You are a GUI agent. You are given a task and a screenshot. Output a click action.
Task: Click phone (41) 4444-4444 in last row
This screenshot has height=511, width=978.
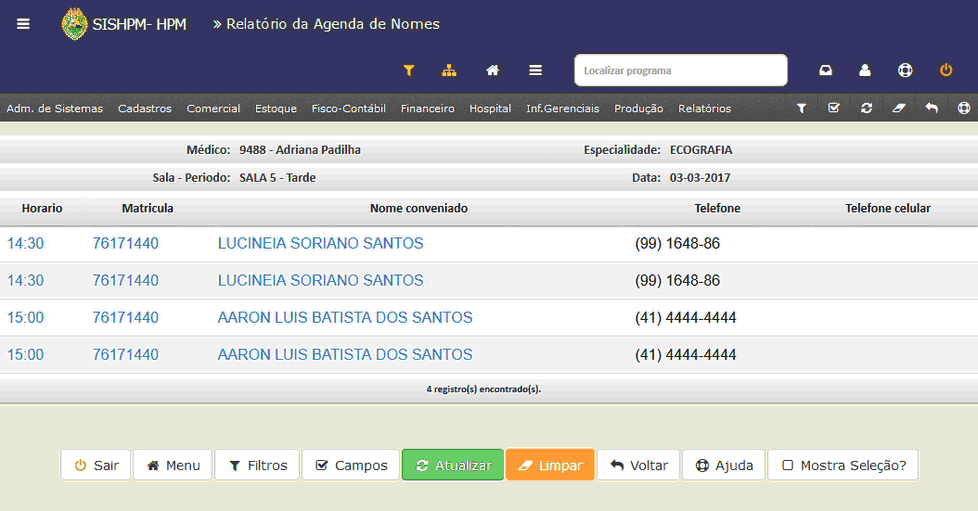(x=685, y=355)
